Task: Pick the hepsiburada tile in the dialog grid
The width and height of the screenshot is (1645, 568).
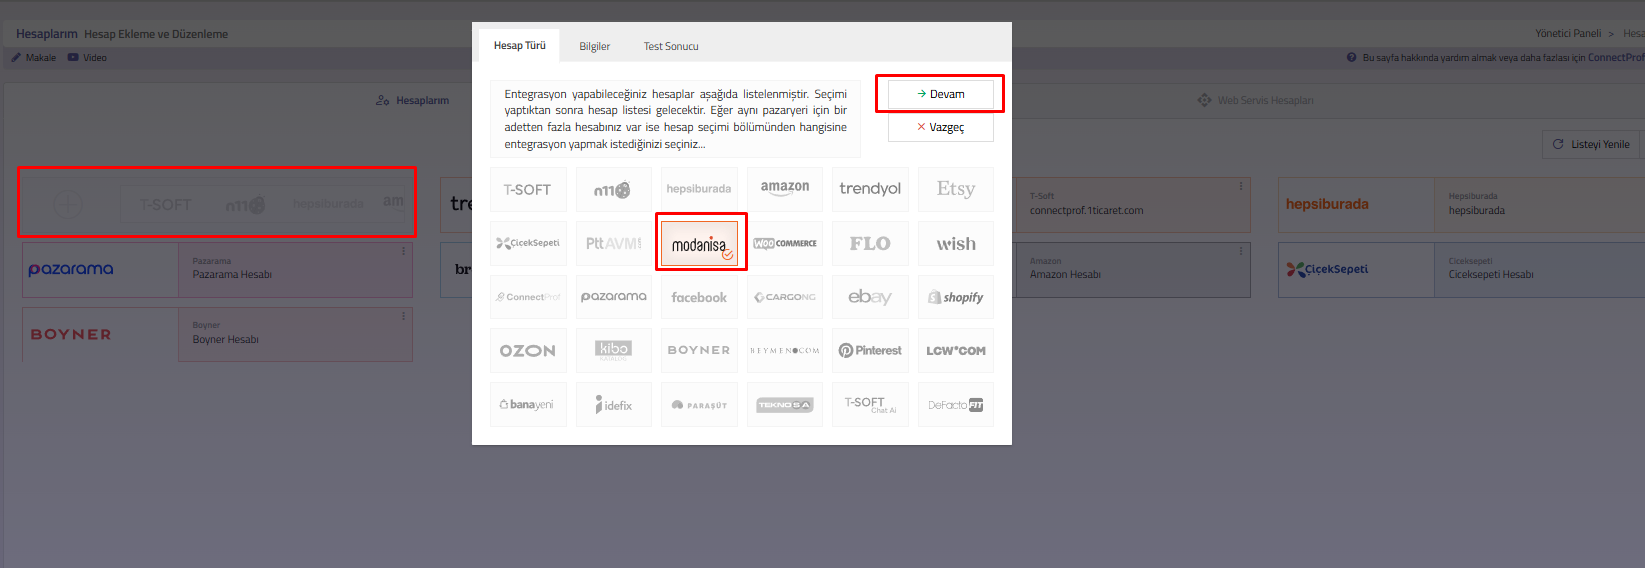Action: [699, 189]
